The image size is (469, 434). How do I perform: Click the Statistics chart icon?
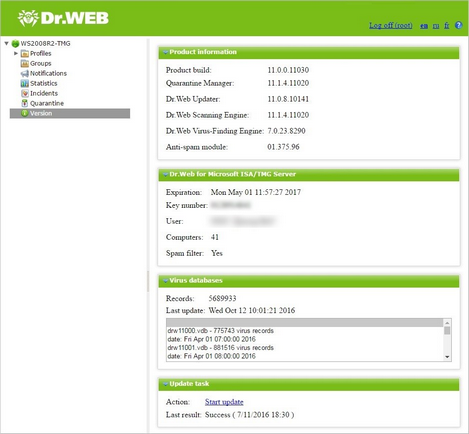pyautogui.click(x=25, y=83)
